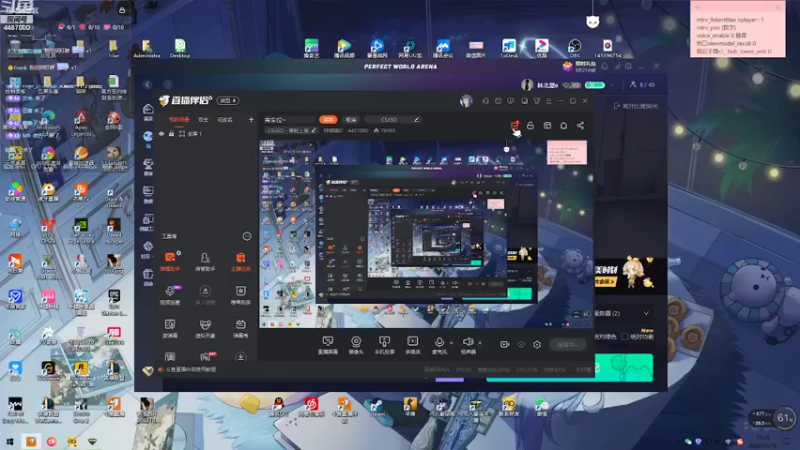Expand user dropdown arrow in Arena window
The height and width of the screenshot is (450, 800).
coord(613,85)
